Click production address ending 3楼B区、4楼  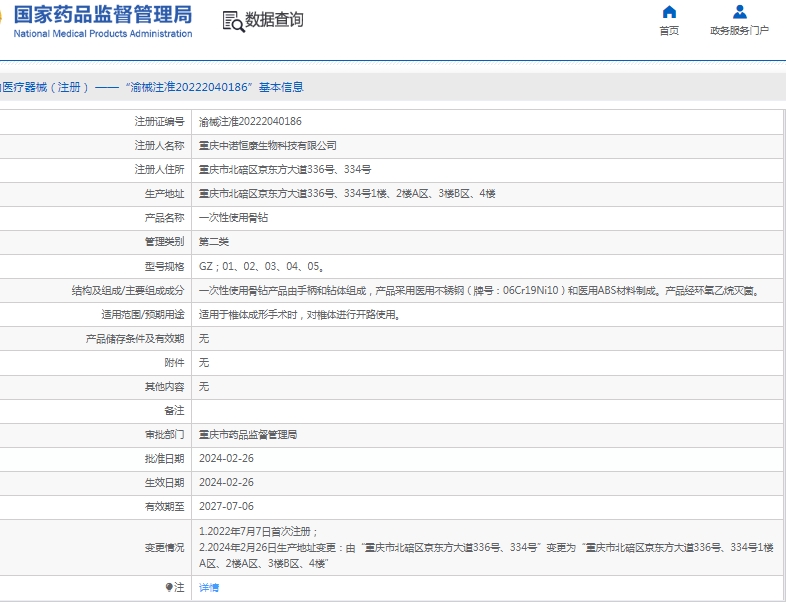tap(347, 193)
